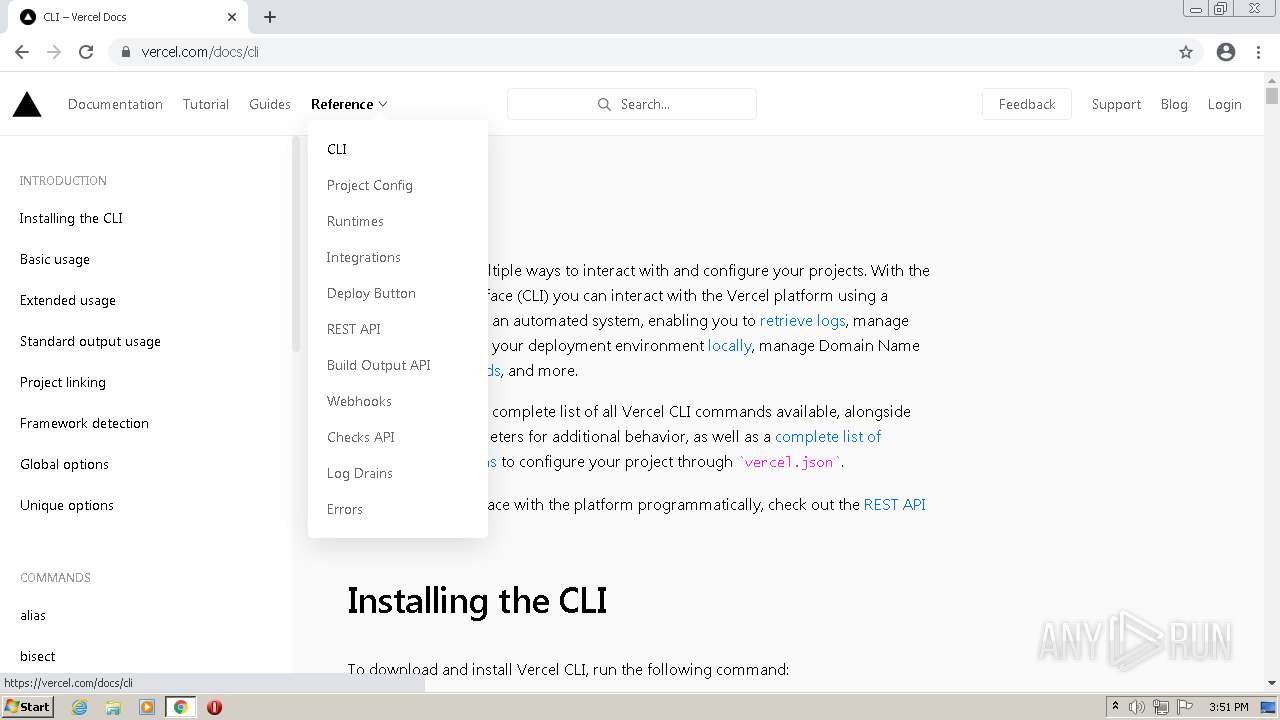Open the Guides nav link
The image size is (1280, 720).
click(270, 104)
